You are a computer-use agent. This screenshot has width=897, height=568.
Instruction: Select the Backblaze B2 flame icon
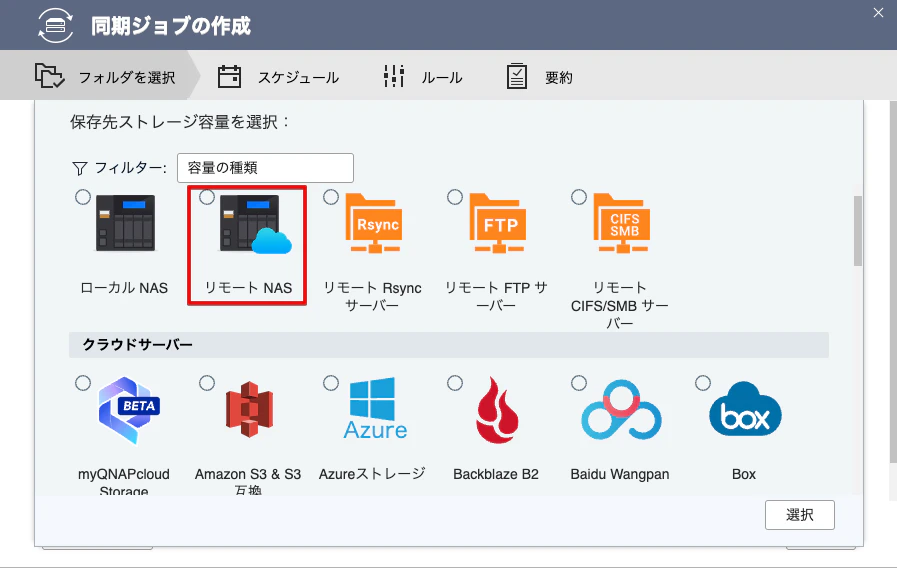(497, 410)
